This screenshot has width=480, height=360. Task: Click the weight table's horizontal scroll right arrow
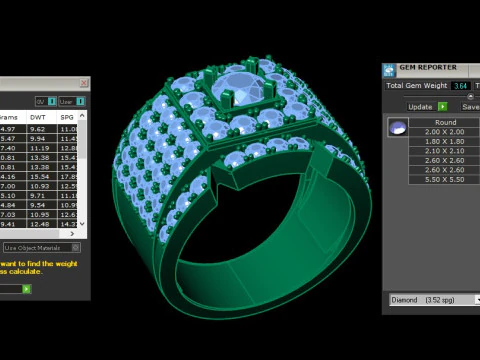click(x=72, y=234)
